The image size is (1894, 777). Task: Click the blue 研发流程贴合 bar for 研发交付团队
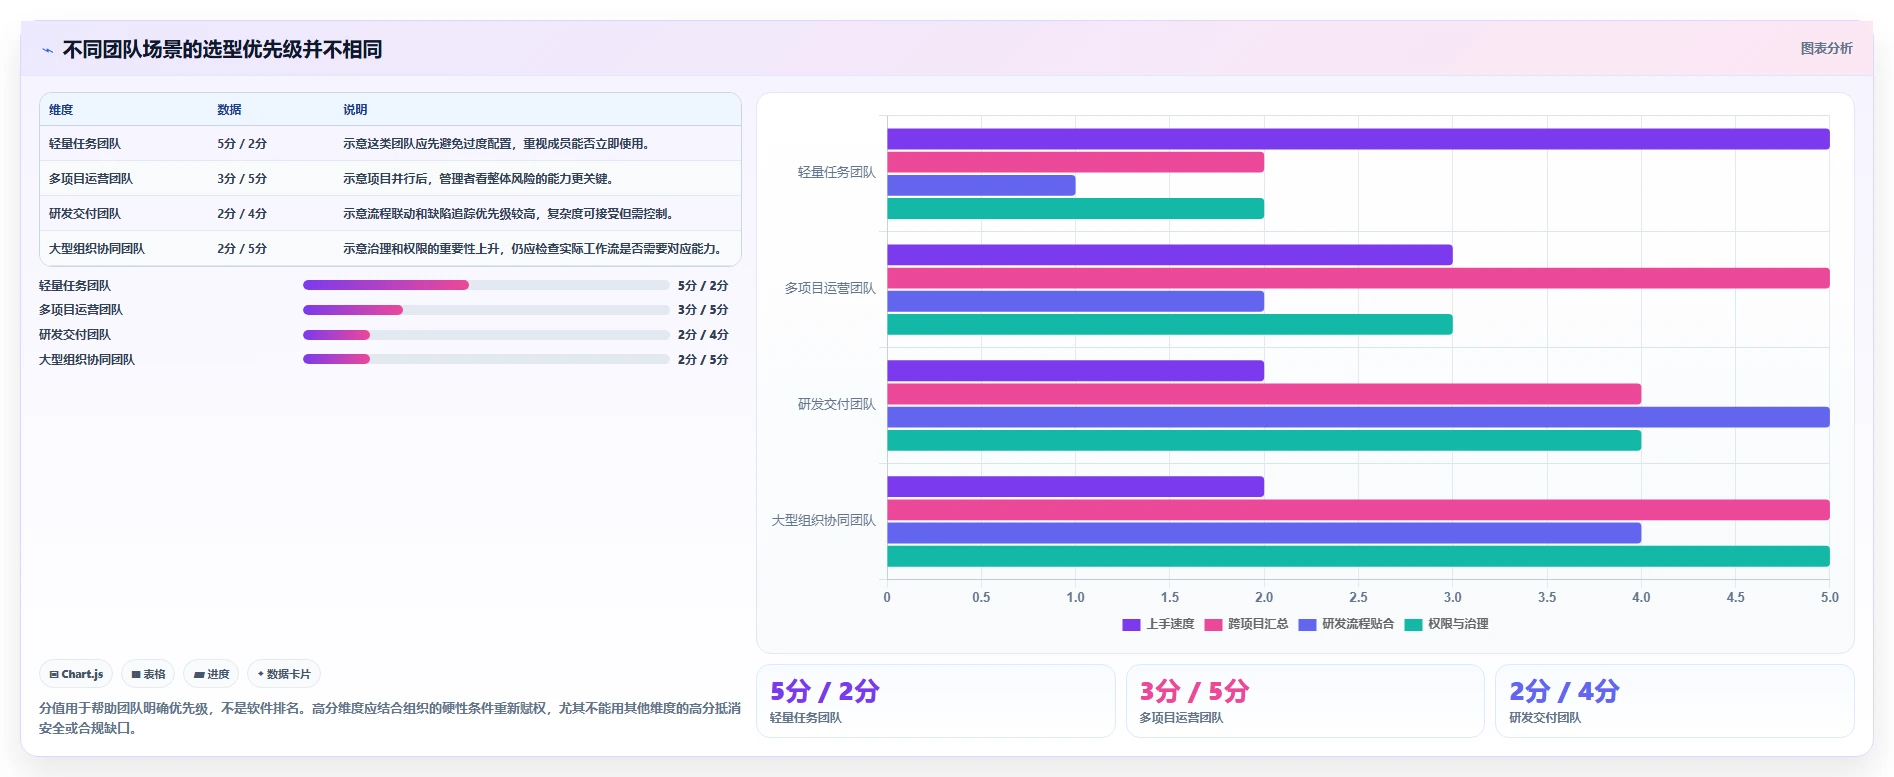(1358, 417)
